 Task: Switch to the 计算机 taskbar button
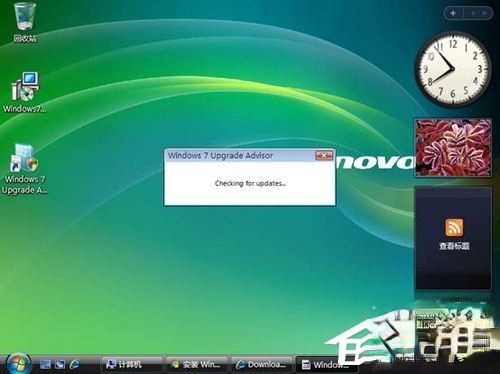[x=132, y=364]
